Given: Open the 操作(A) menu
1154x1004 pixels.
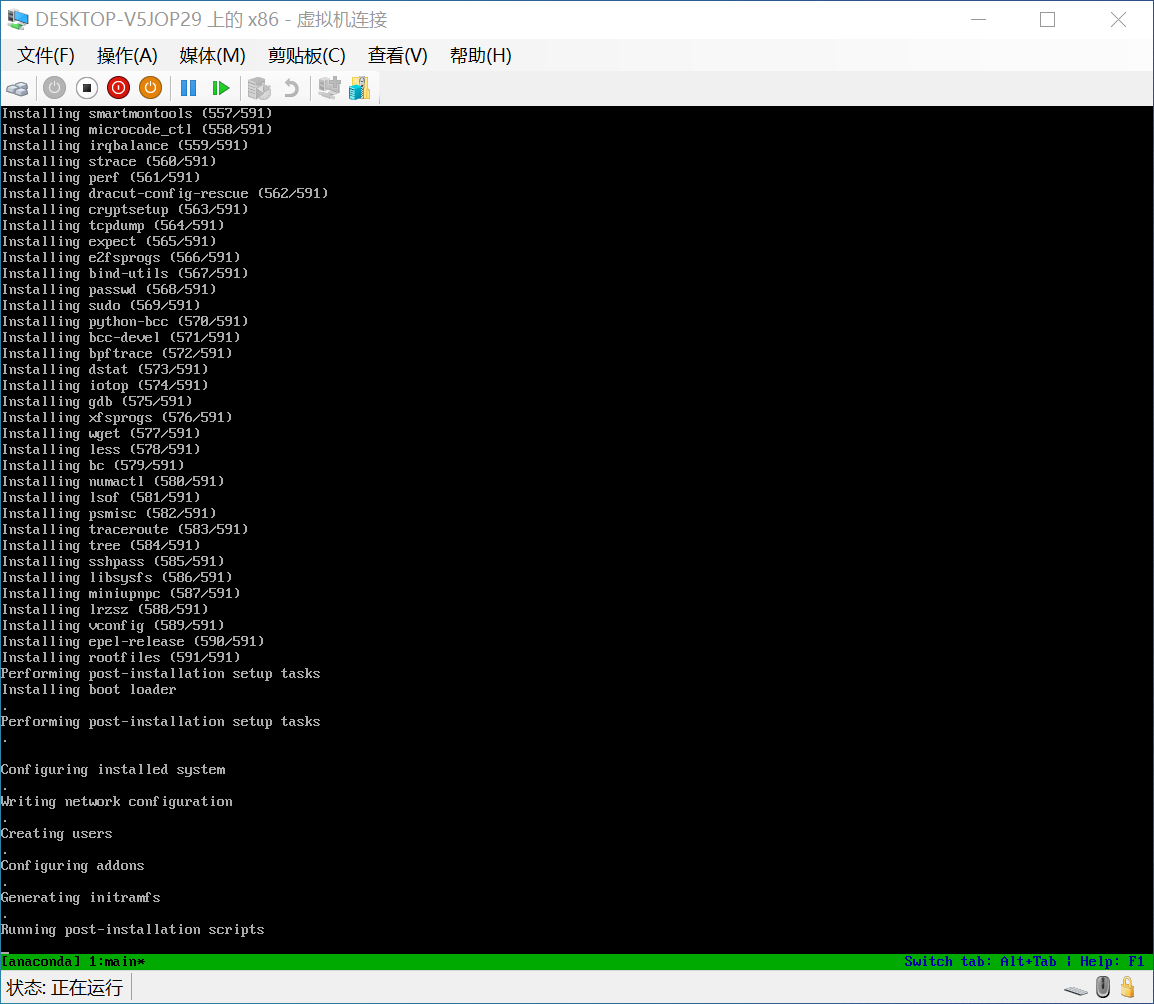Looking at the screenshot, I should (127, 55).
